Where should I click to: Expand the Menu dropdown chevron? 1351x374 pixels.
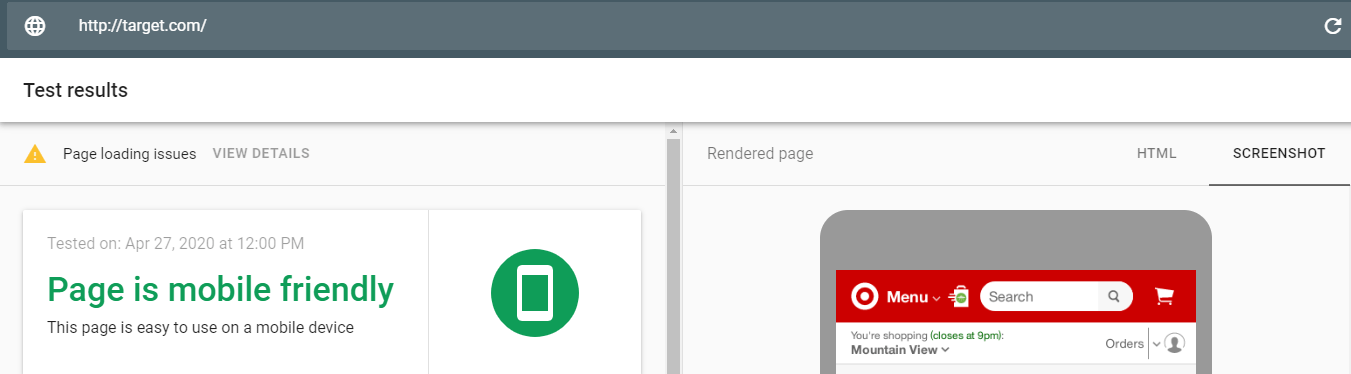(x=936, y=298)
